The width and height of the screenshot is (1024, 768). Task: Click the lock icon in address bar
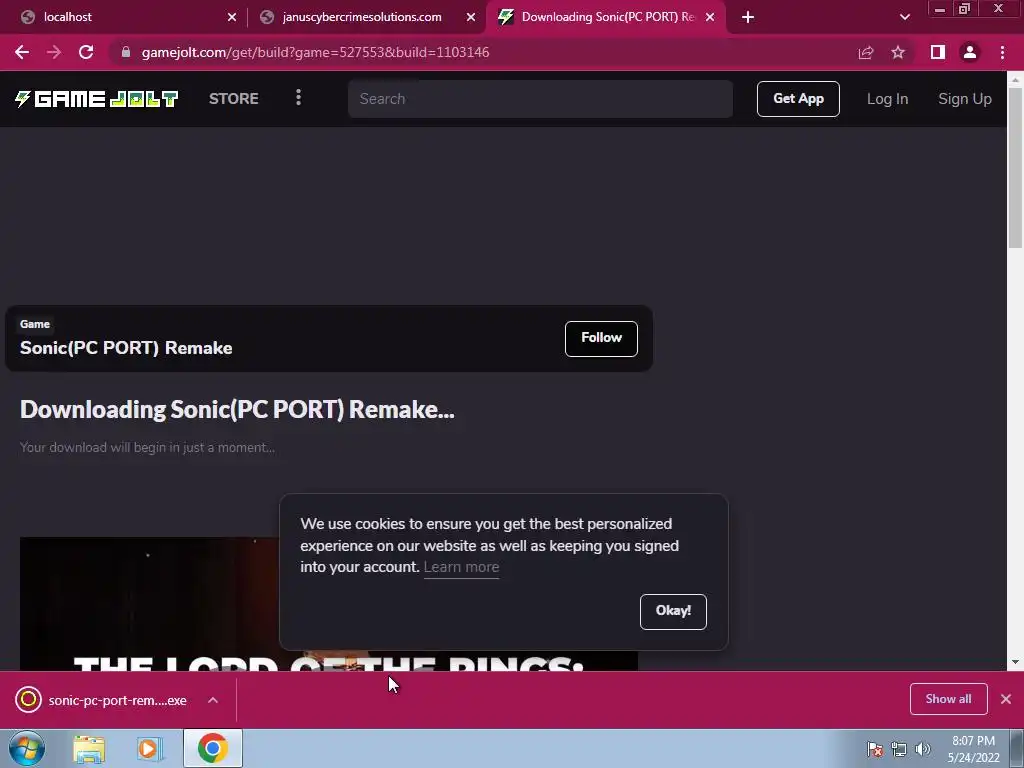click(x=126, y=52)
